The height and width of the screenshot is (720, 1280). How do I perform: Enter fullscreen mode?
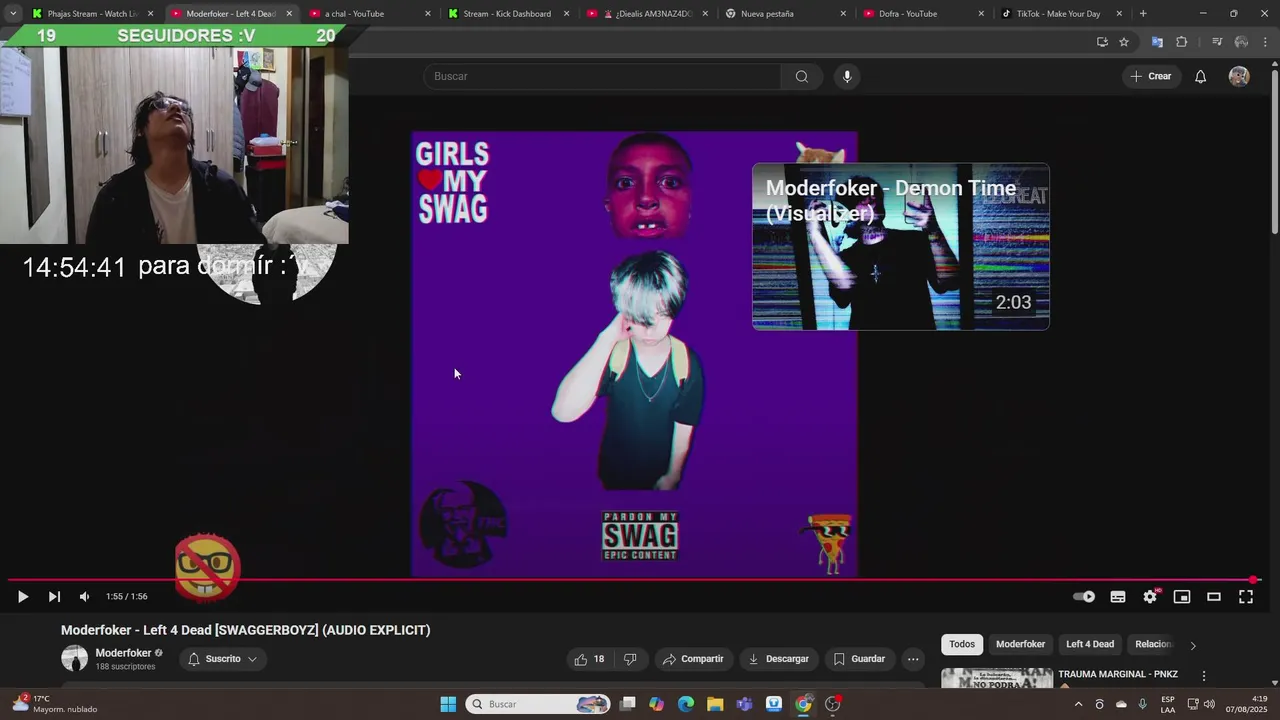click(x=1246, y=597)
